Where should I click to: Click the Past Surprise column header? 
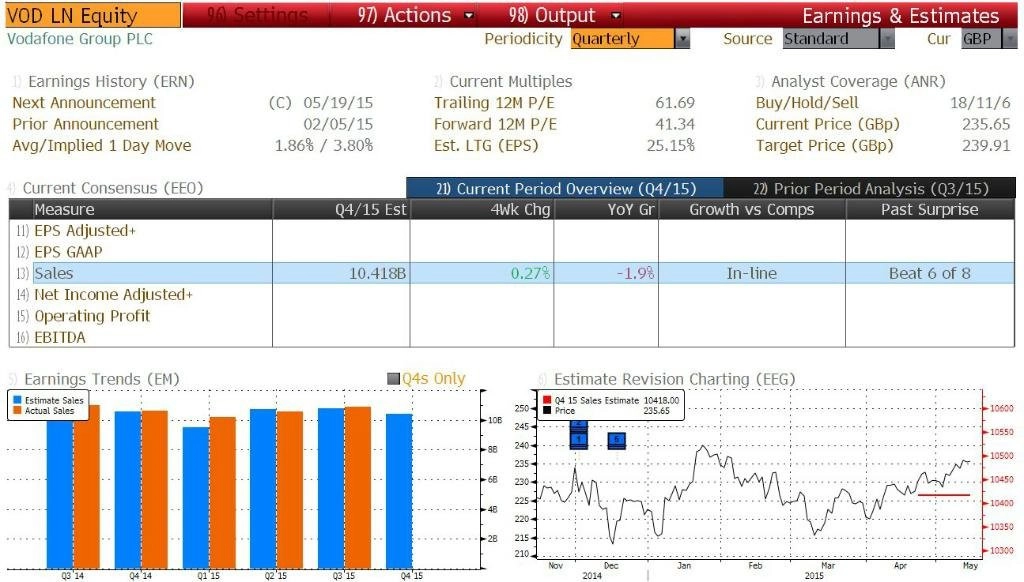tap(930, 209)
